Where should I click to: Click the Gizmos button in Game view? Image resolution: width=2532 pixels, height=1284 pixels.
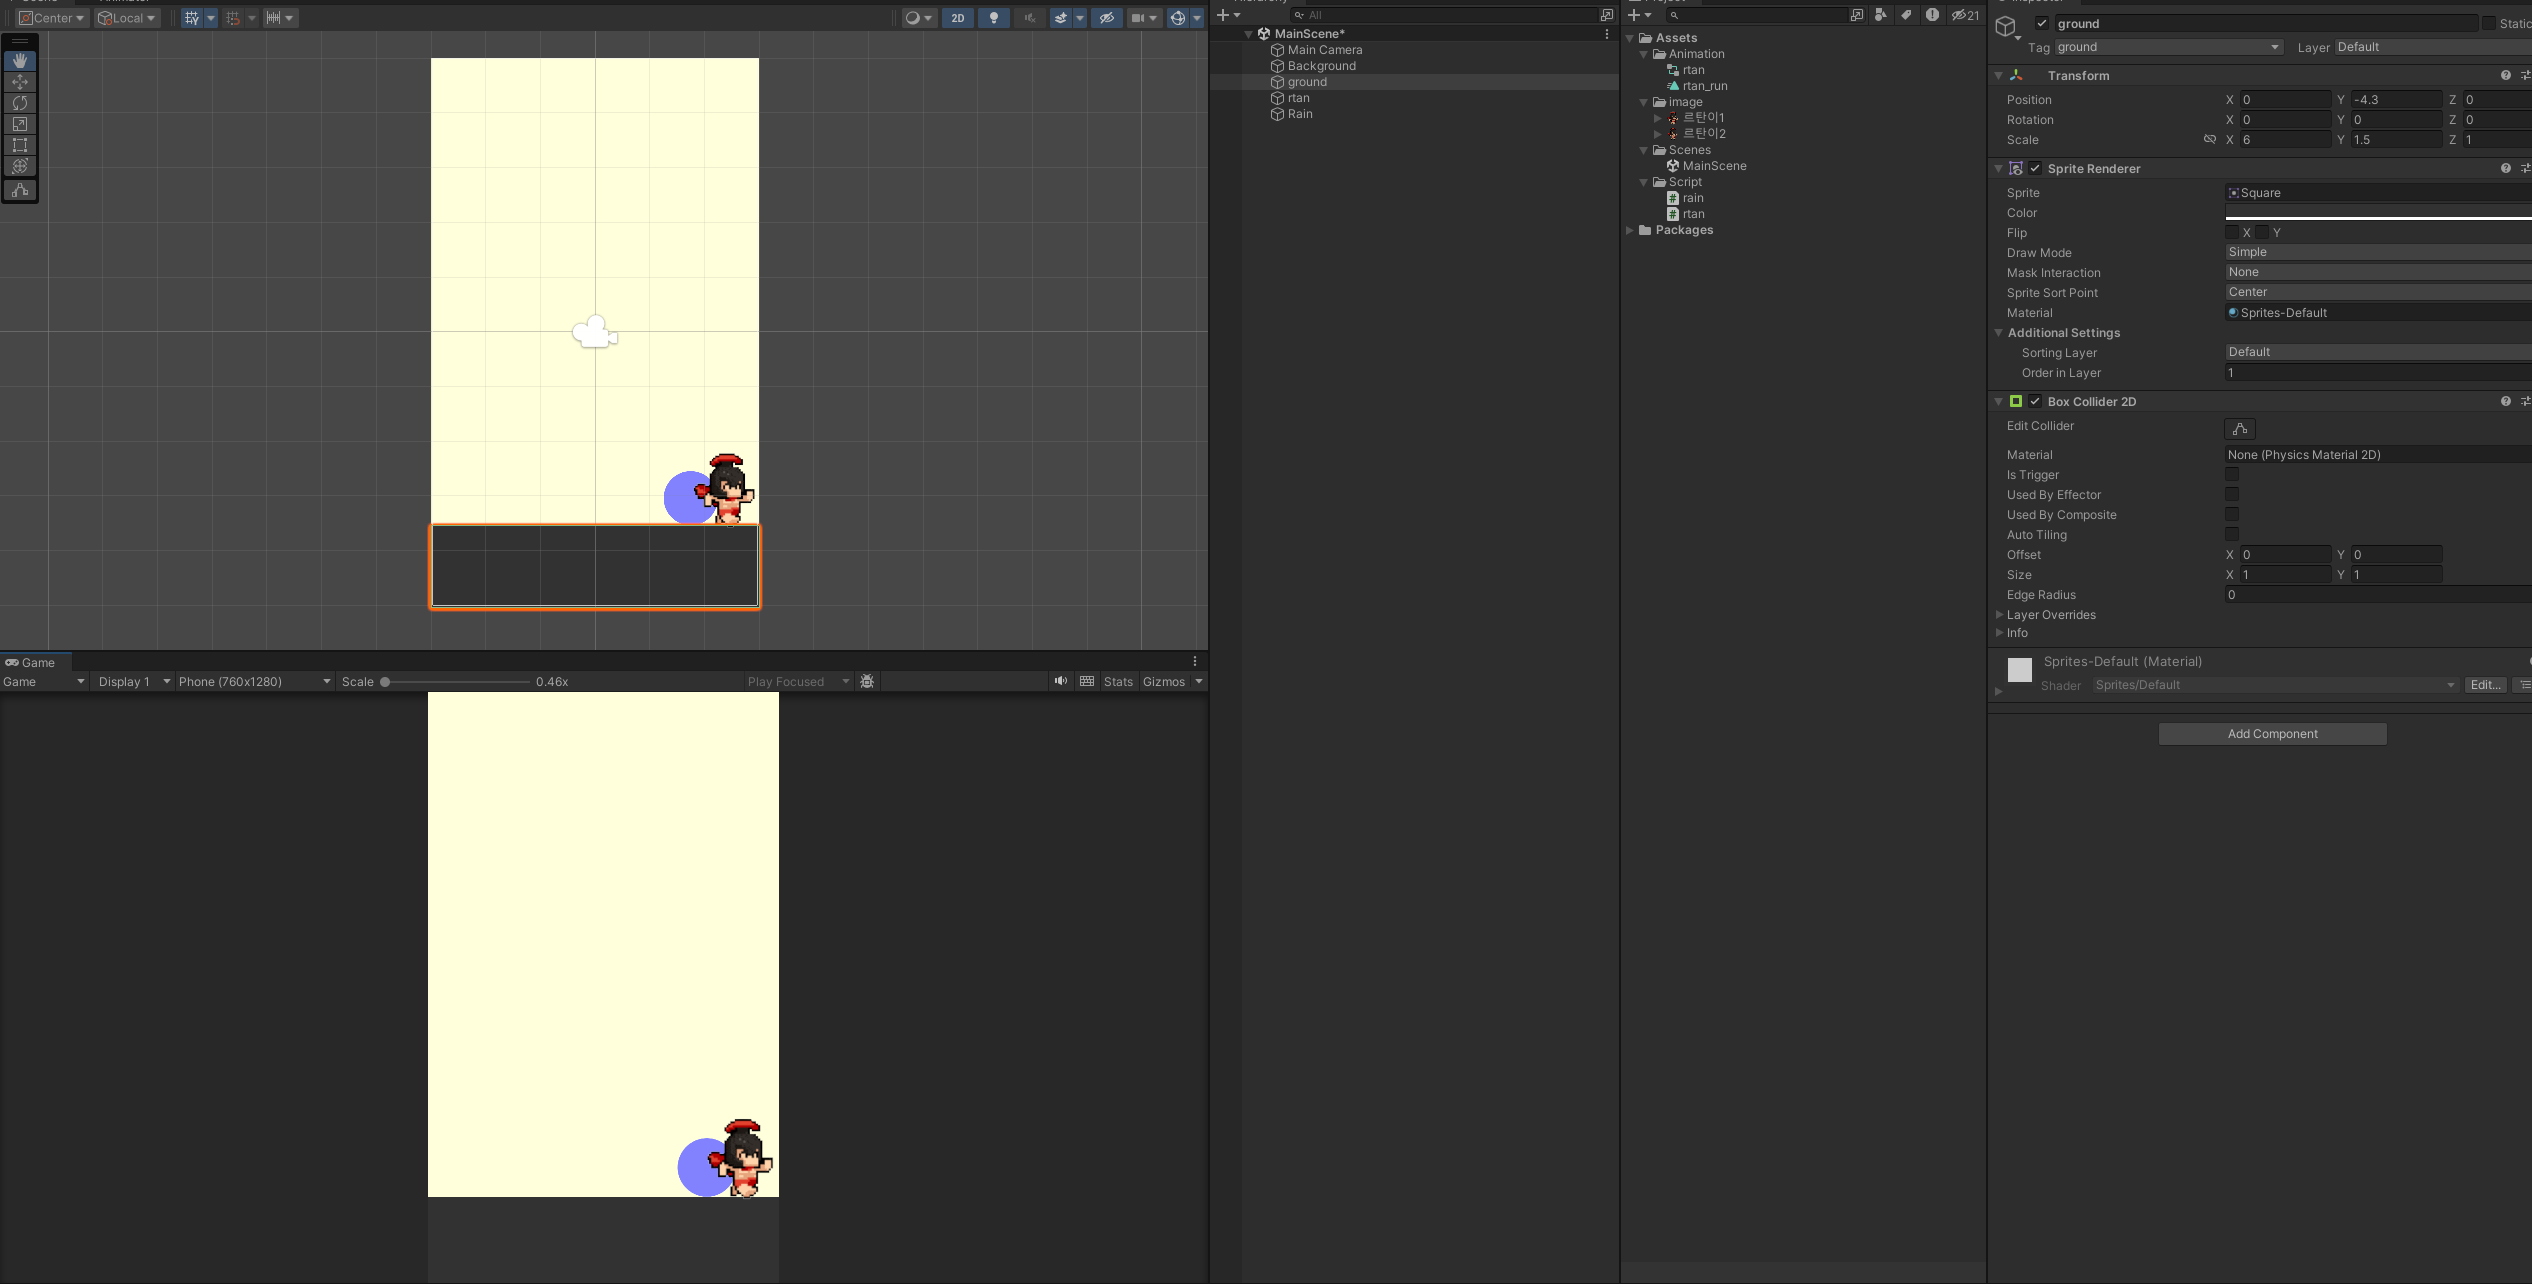[x=1164, y=682]
